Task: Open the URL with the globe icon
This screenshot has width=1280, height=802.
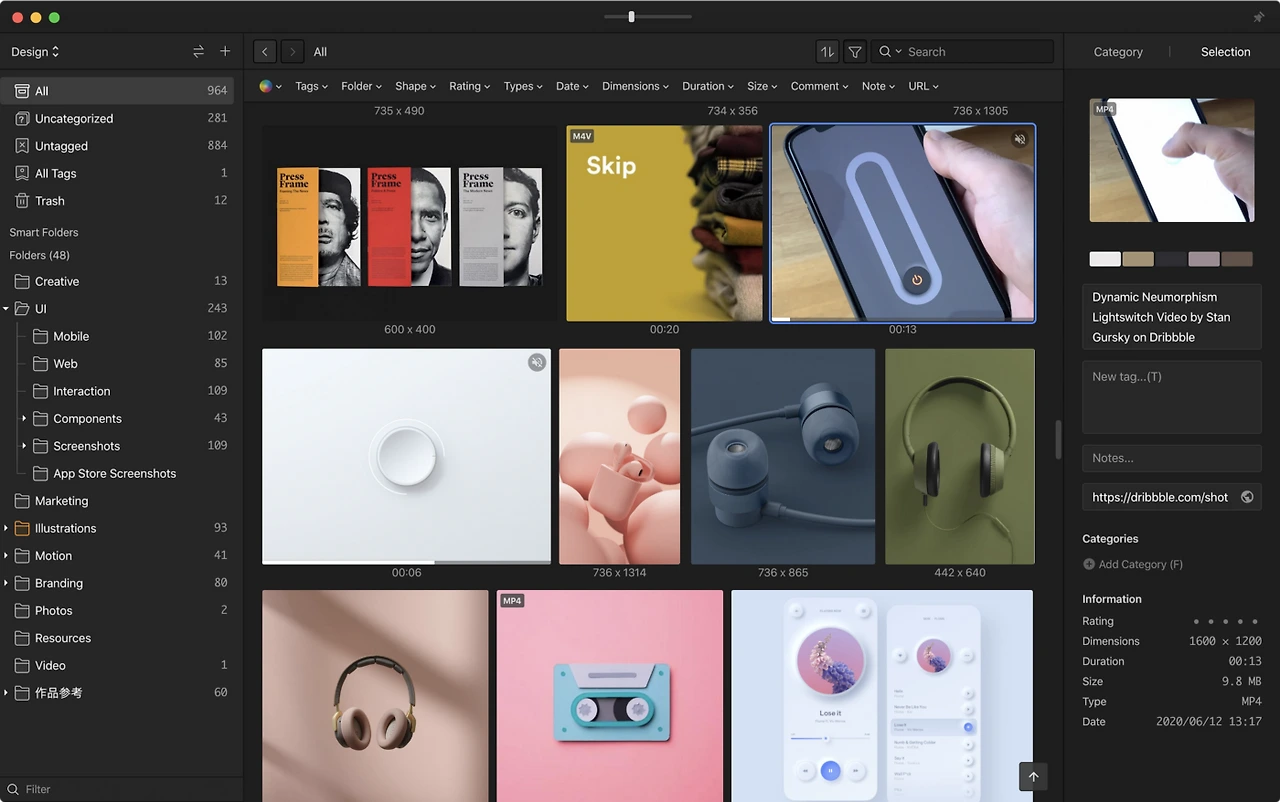Action: pos(1247,497)
